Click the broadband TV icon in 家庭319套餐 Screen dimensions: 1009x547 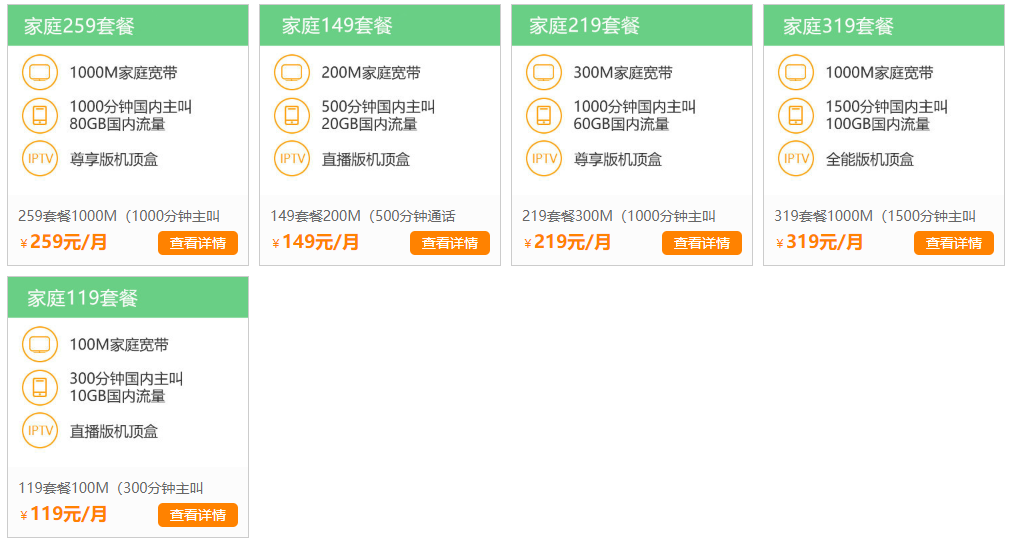click(796, 73)
